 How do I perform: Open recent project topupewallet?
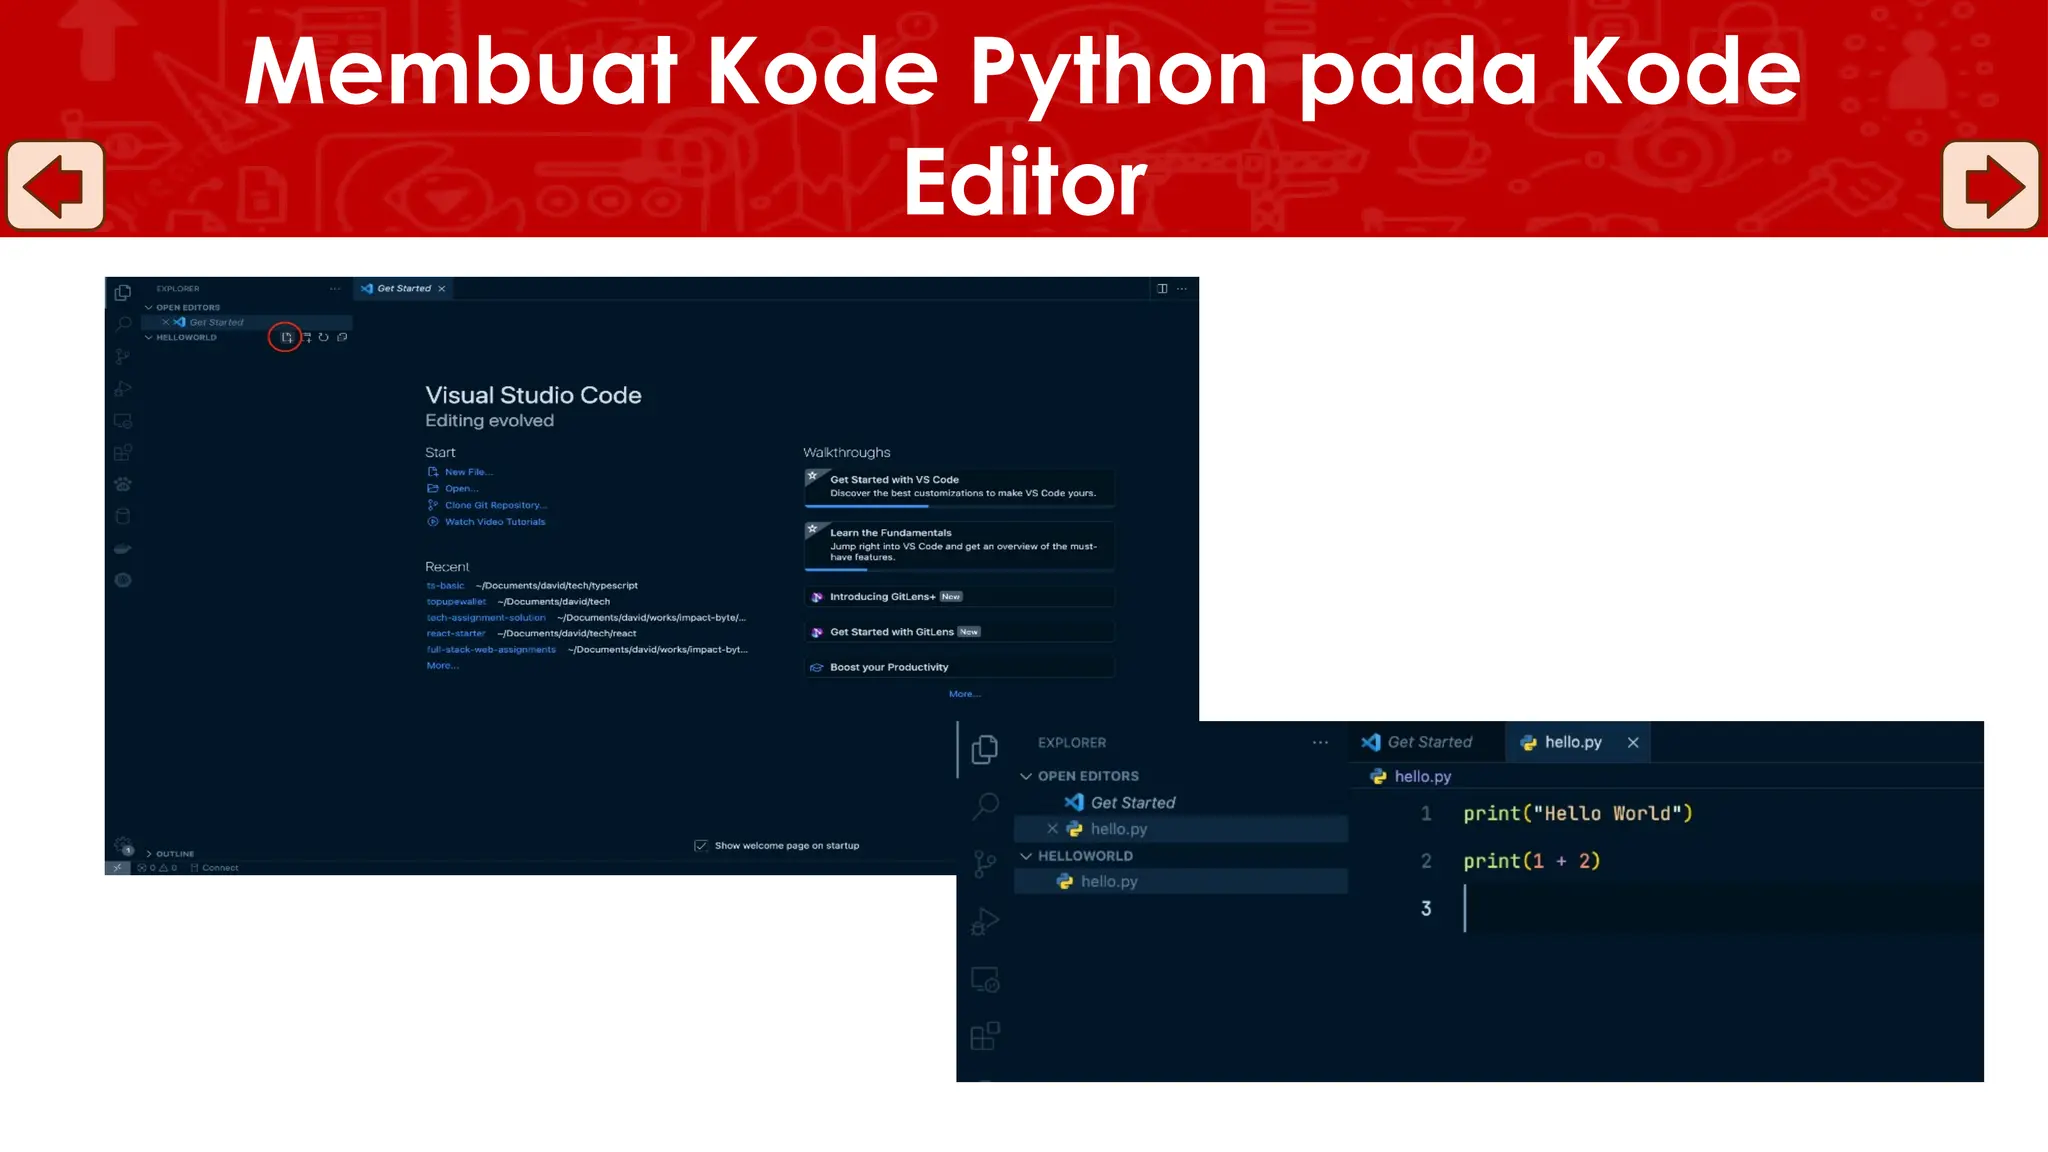[456, 601]
